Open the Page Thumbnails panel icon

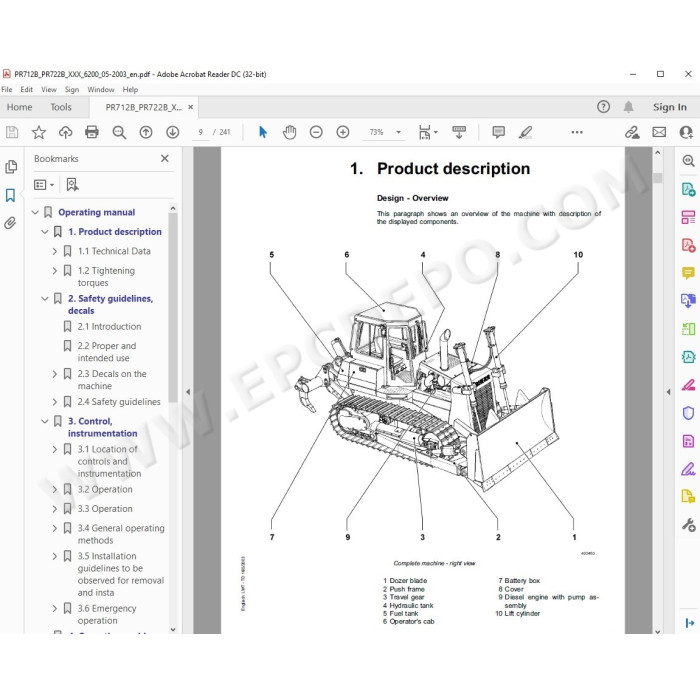tap(11, 167)
